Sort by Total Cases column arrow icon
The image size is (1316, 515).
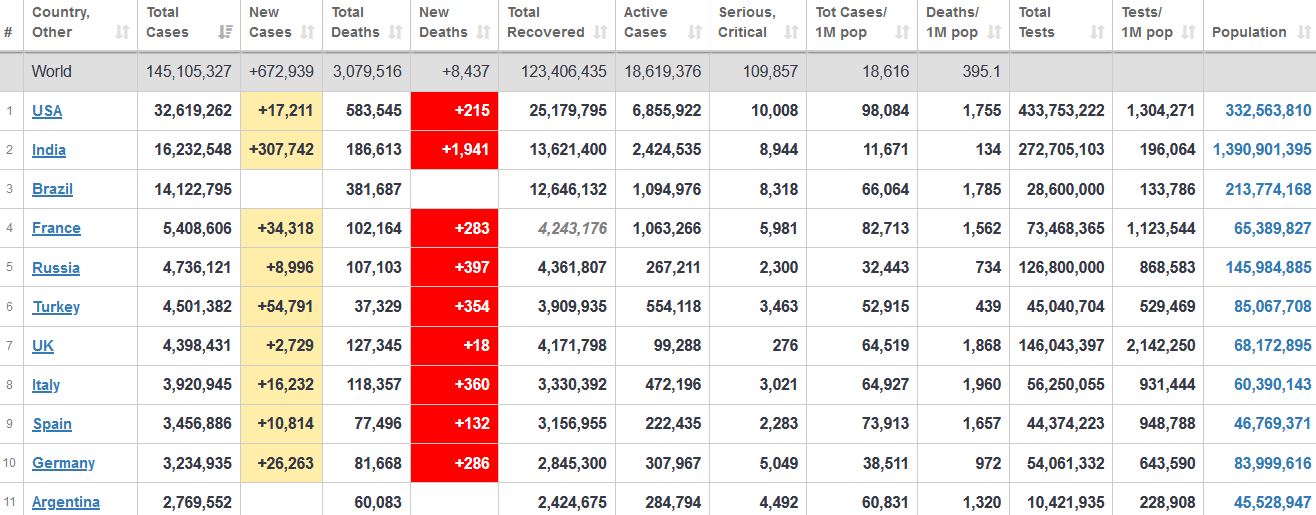pos(226,32)
